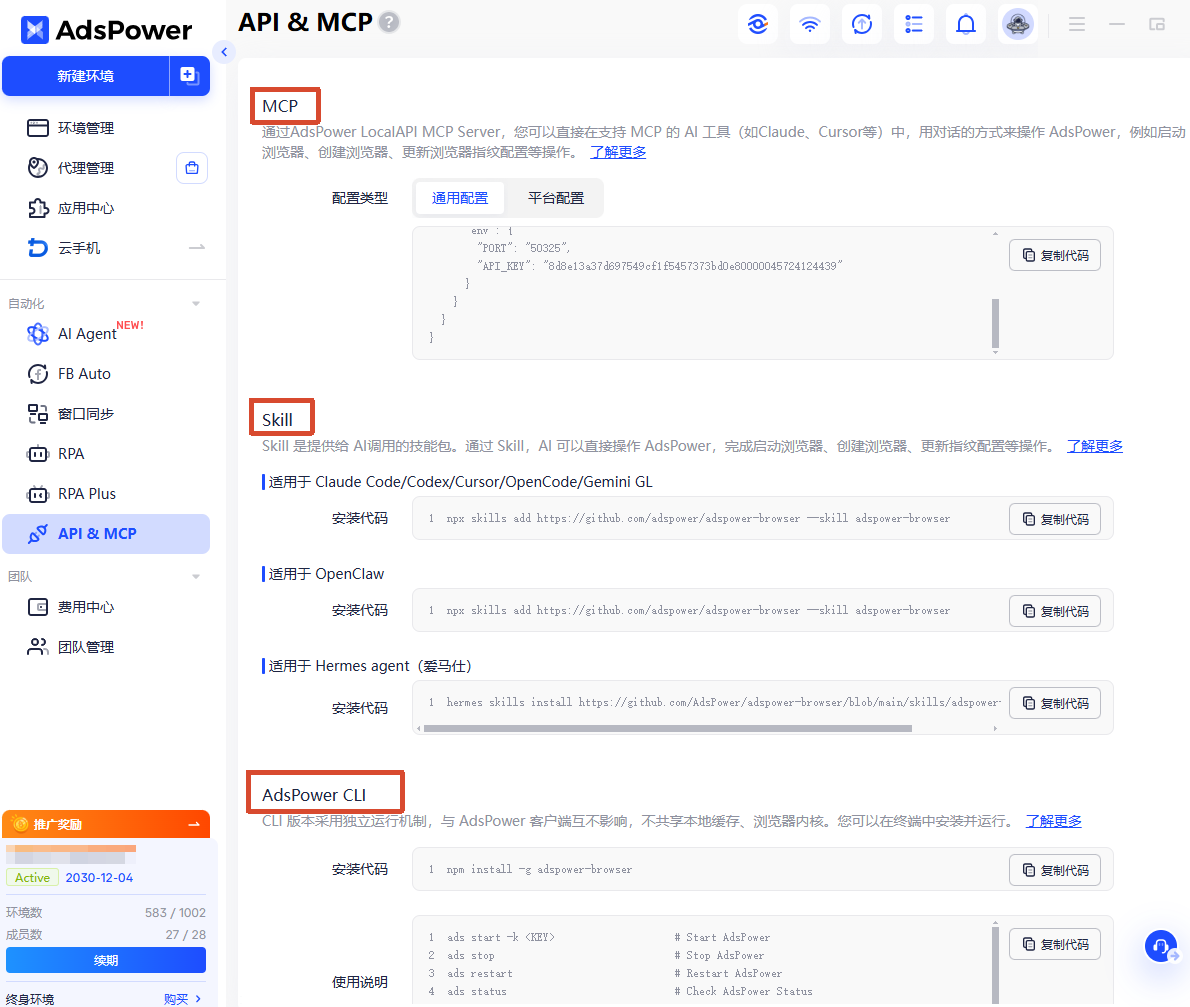Click the help question mark beside API & MCP
Screen dimensions: 1190x1007
click(389, 23)
